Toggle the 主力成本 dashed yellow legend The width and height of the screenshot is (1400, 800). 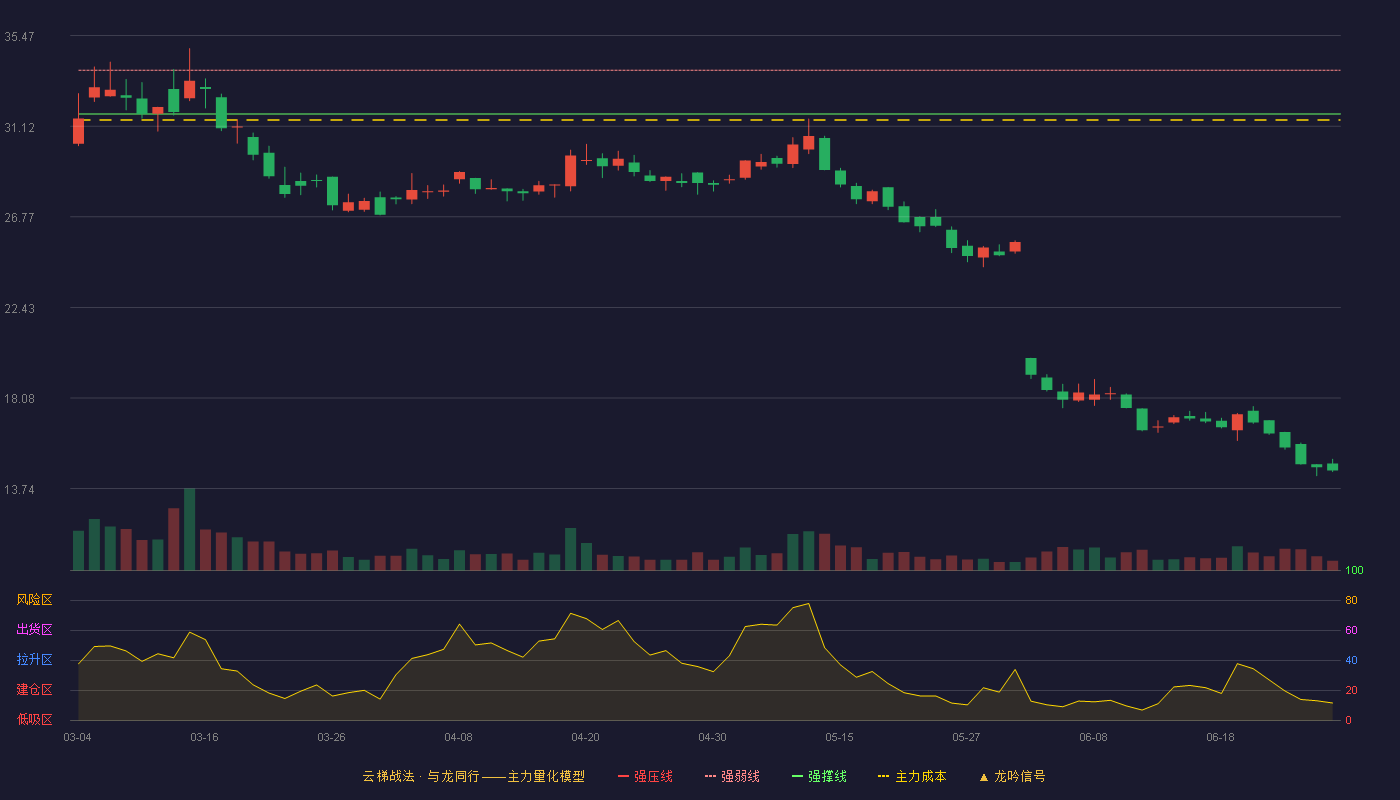coord(912,776)
